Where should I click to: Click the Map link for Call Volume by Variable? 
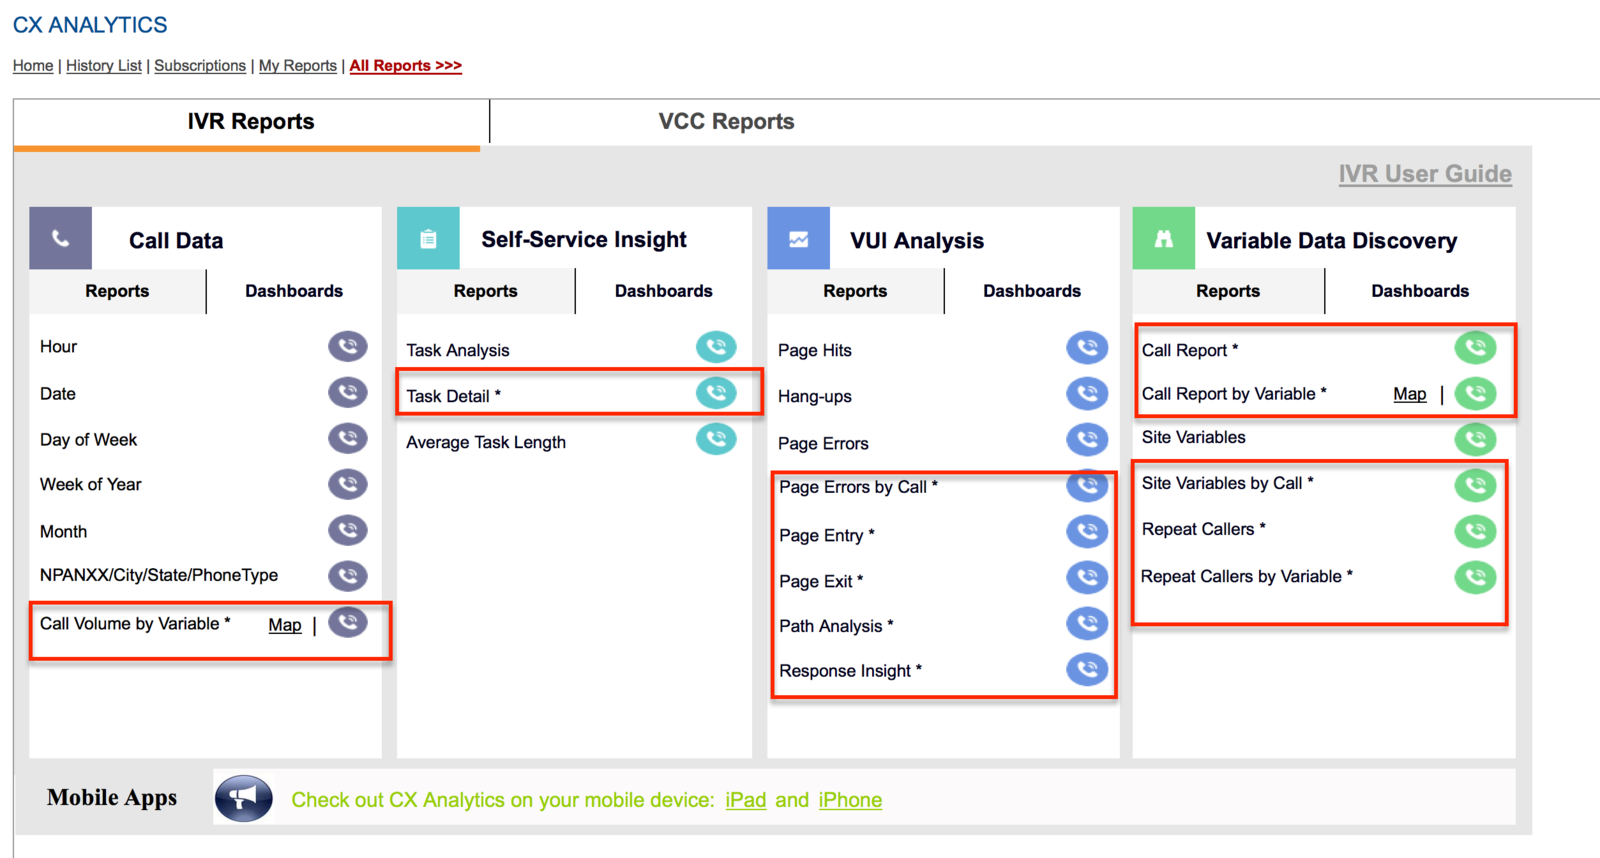click(x=285, y=625)
